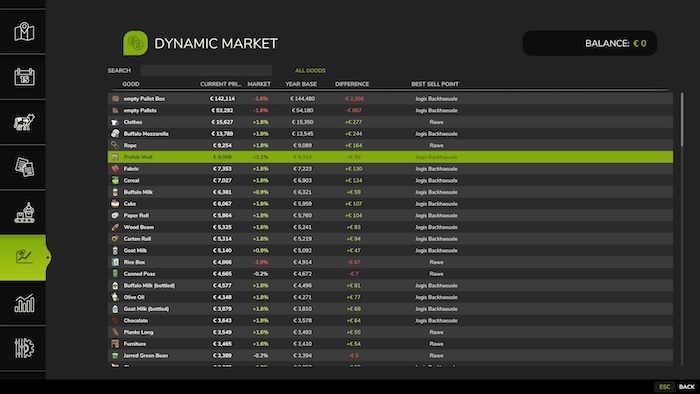
Task: Click the empty Pallet Box item icon
Action: (x=115, y=99)
